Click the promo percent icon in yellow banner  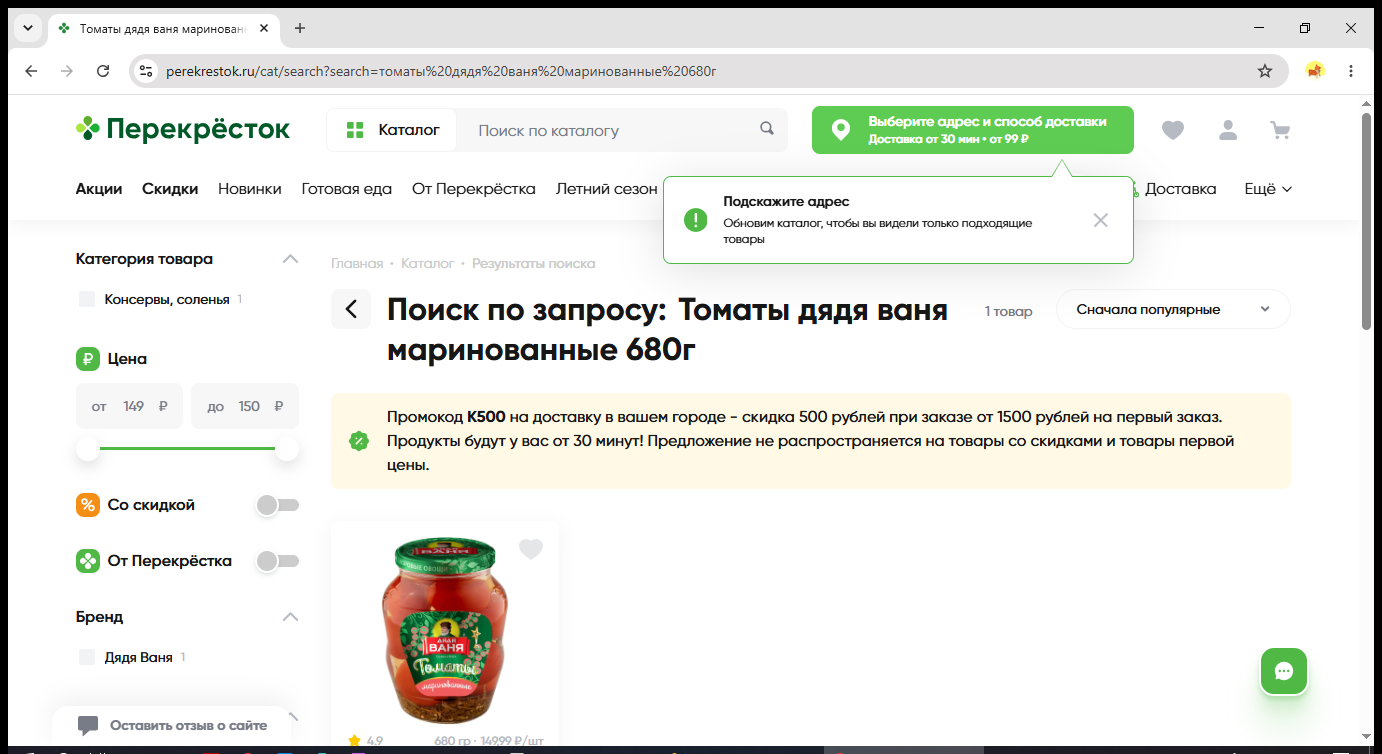tap(358, 441)
